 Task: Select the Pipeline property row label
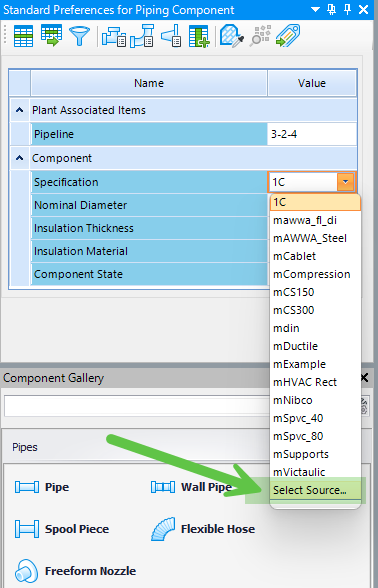tap(149, 134)
